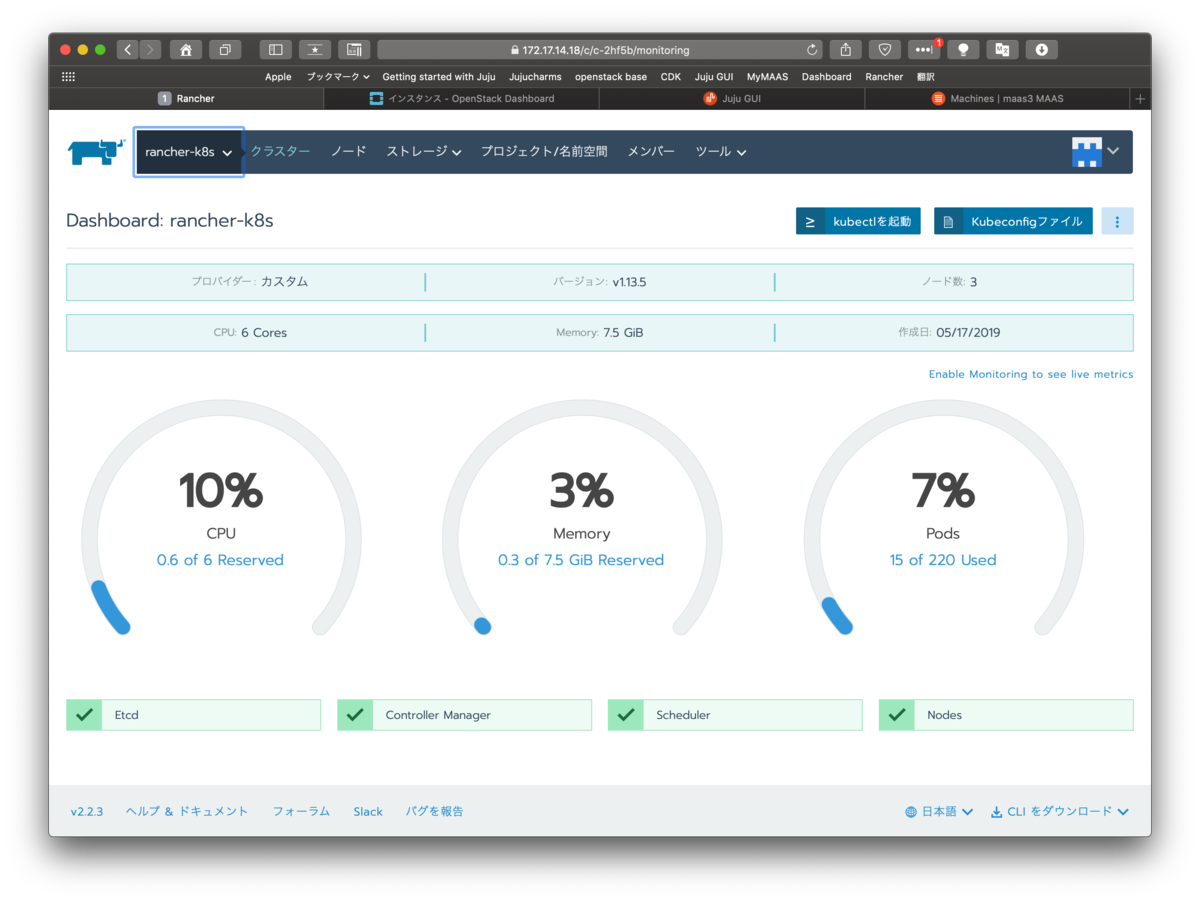Click the Pods 7% gauge

tap(943, 520)
